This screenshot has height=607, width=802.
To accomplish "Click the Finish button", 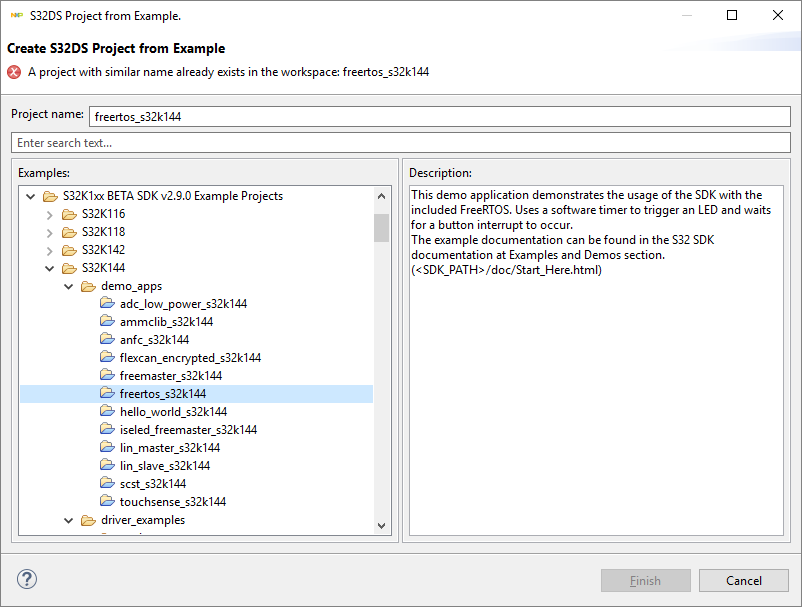I will coord(645,580).
